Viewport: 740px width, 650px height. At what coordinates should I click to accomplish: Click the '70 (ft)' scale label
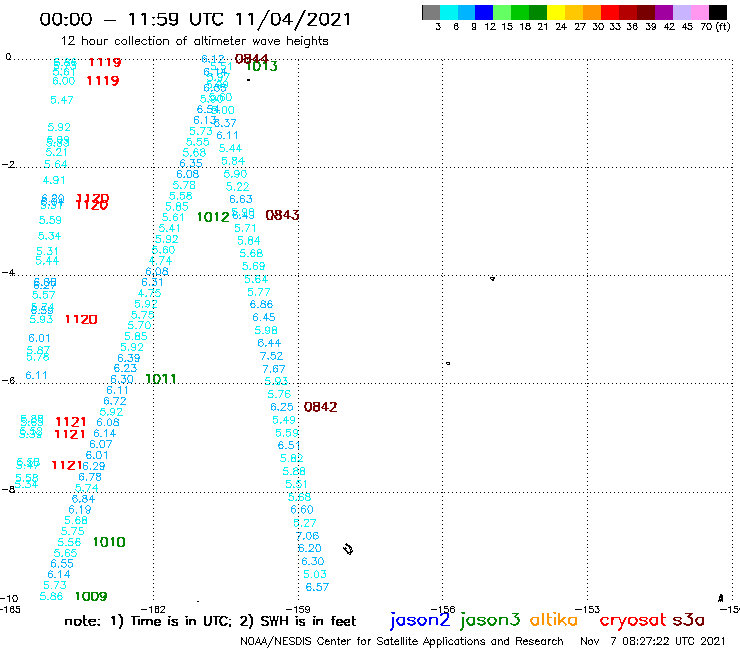click(715, 26)
